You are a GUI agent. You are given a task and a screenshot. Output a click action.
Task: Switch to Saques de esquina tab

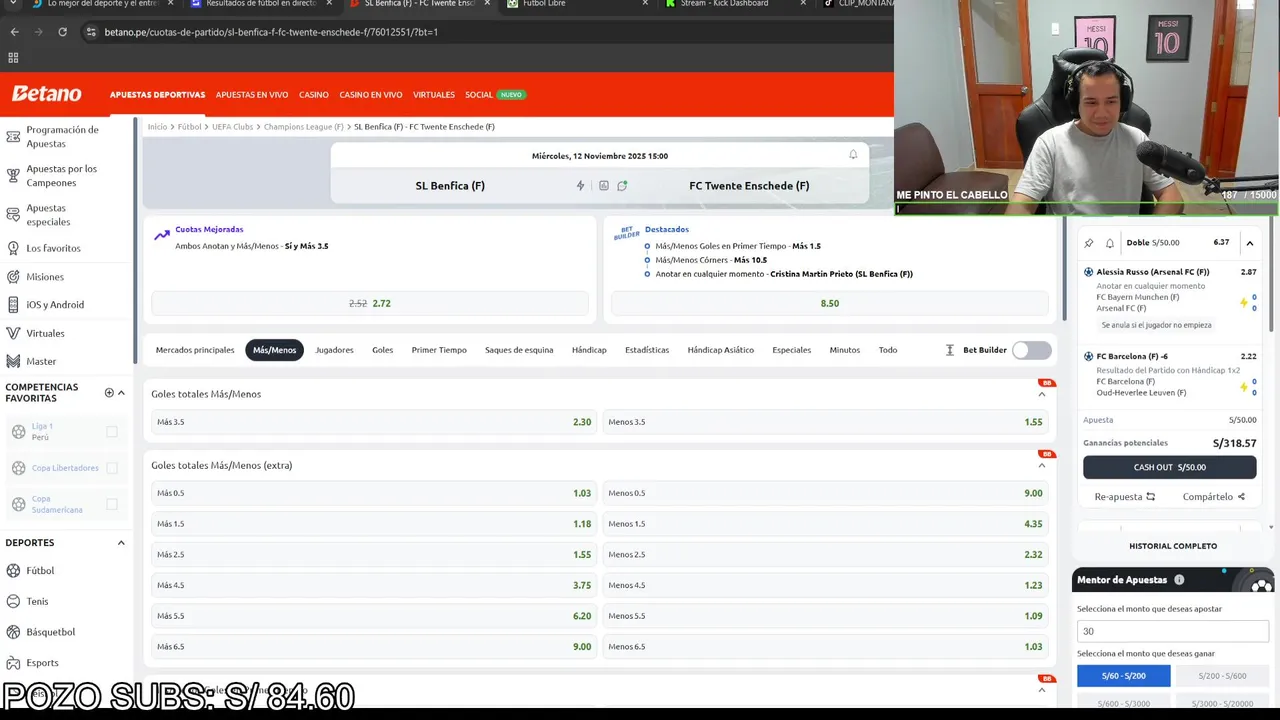[519, 350]
